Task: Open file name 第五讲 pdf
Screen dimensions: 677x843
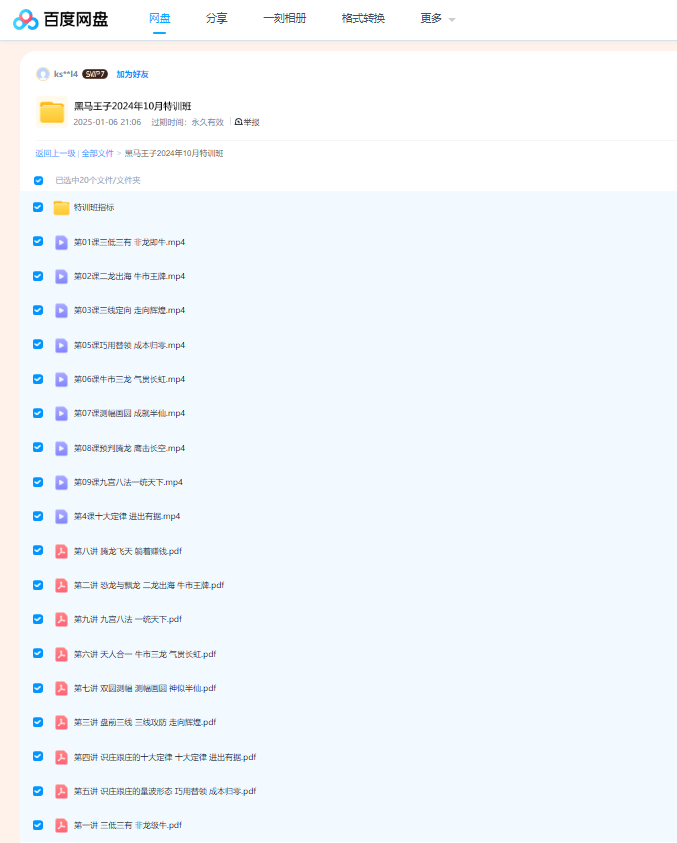Action: [165, 791]
